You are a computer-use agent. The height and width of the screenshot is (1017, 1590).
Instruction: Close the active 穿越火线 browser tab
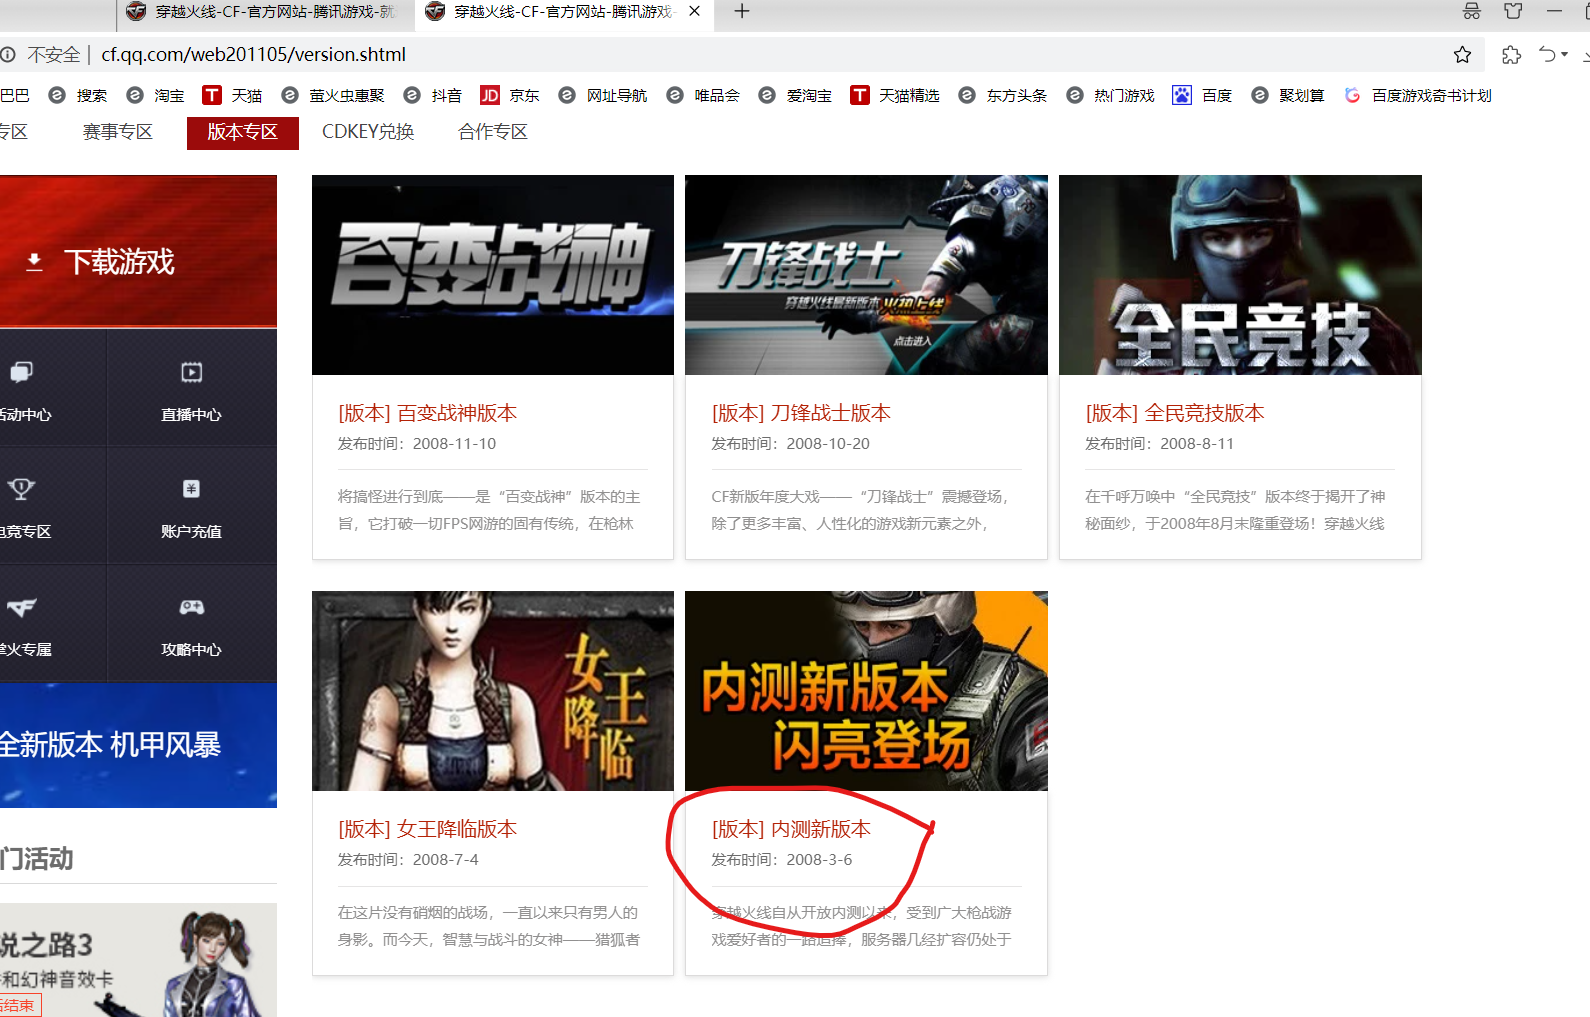point(695,12)
